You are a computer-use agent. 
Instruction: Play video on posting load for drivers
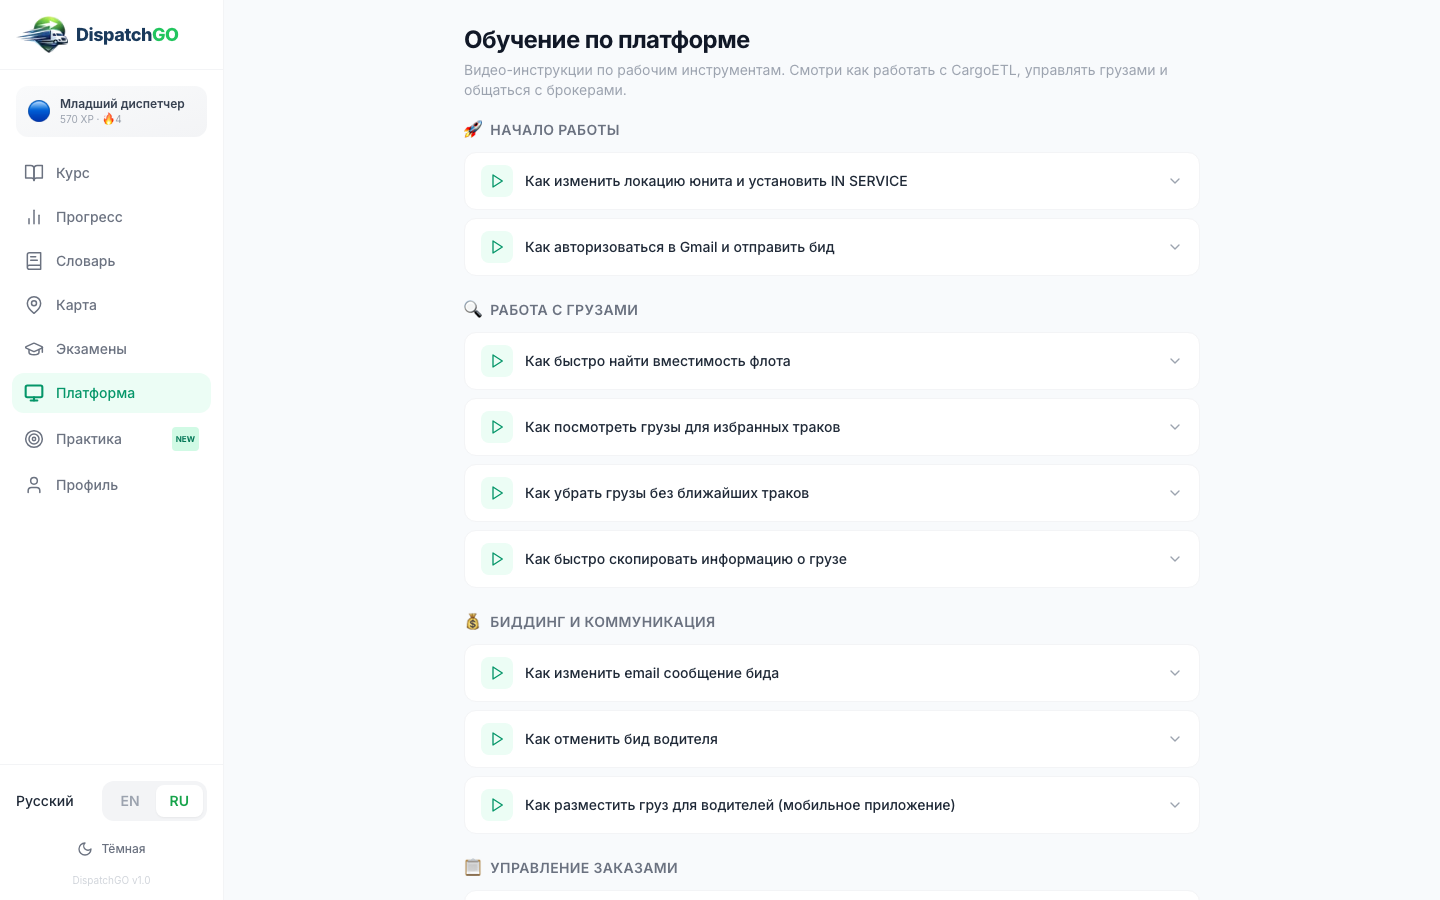point(497,805)
